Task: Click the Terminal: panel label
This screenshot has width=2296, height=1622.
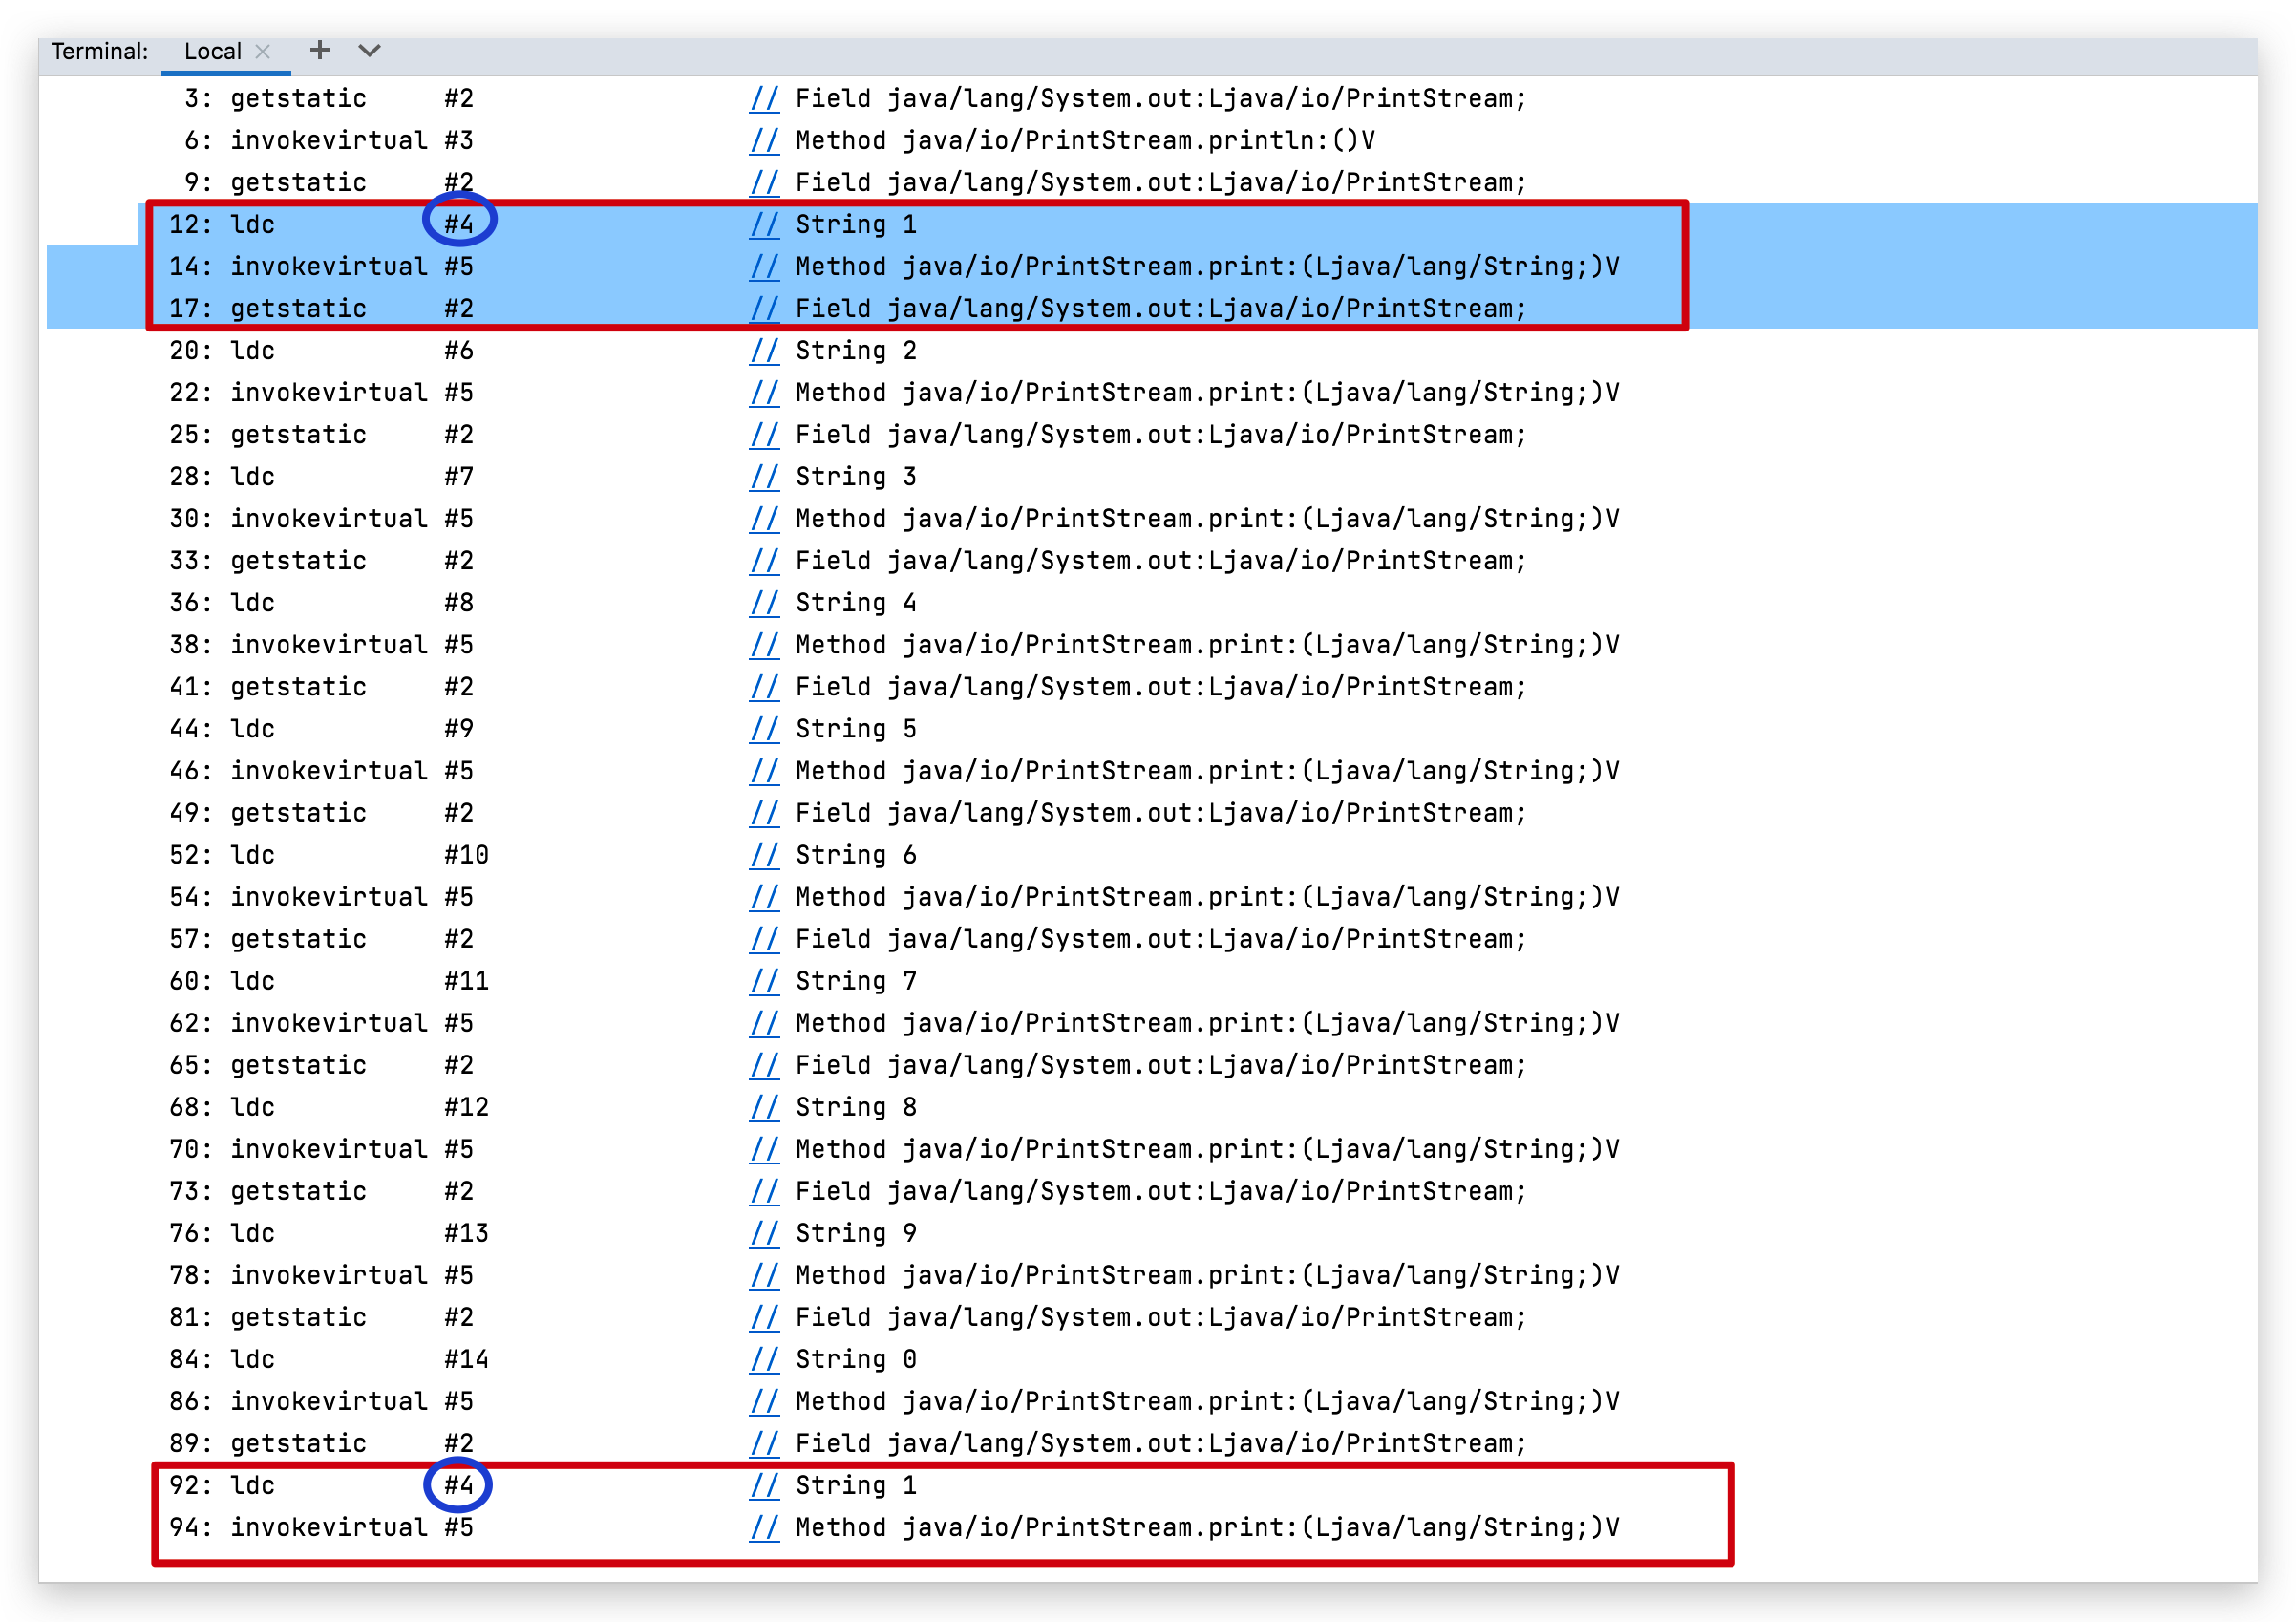Action: coord(99,51)
